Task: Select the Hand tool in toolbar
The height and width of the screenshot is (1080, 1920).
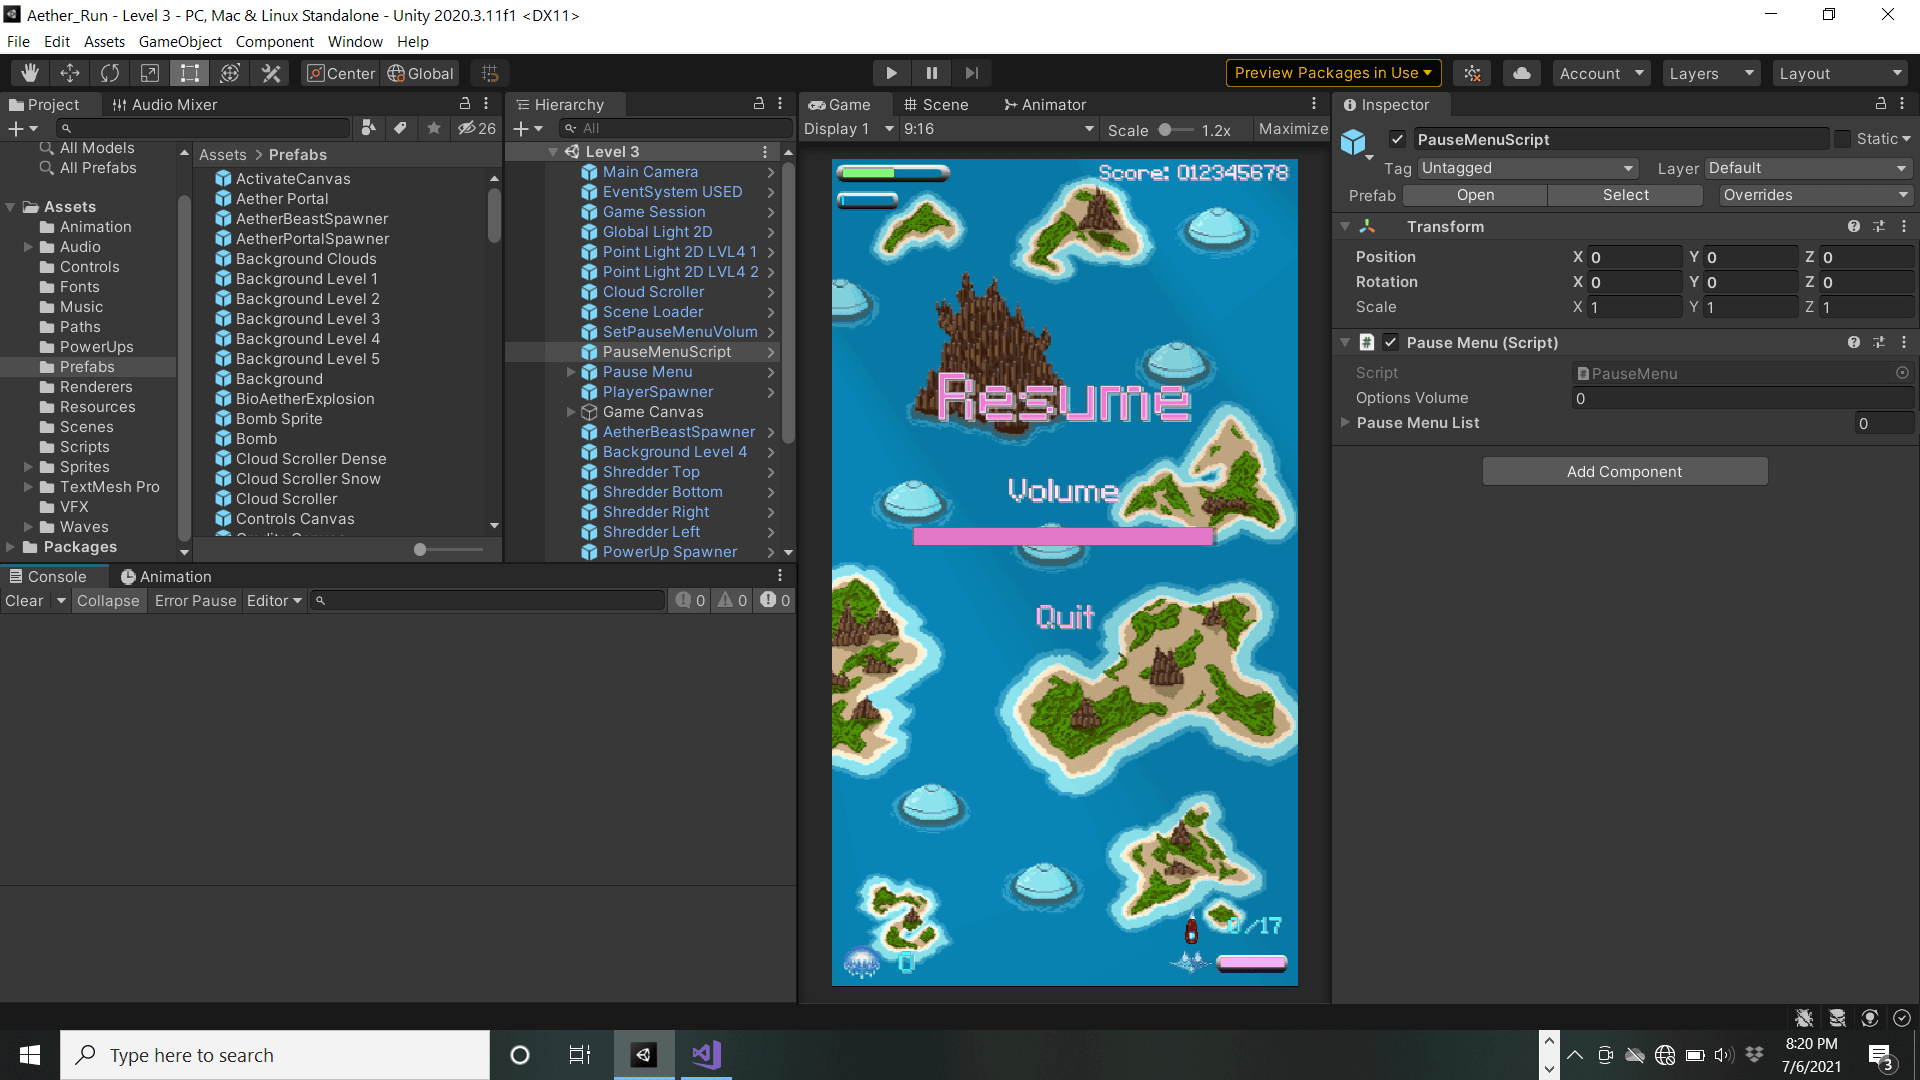Action: 30,73
